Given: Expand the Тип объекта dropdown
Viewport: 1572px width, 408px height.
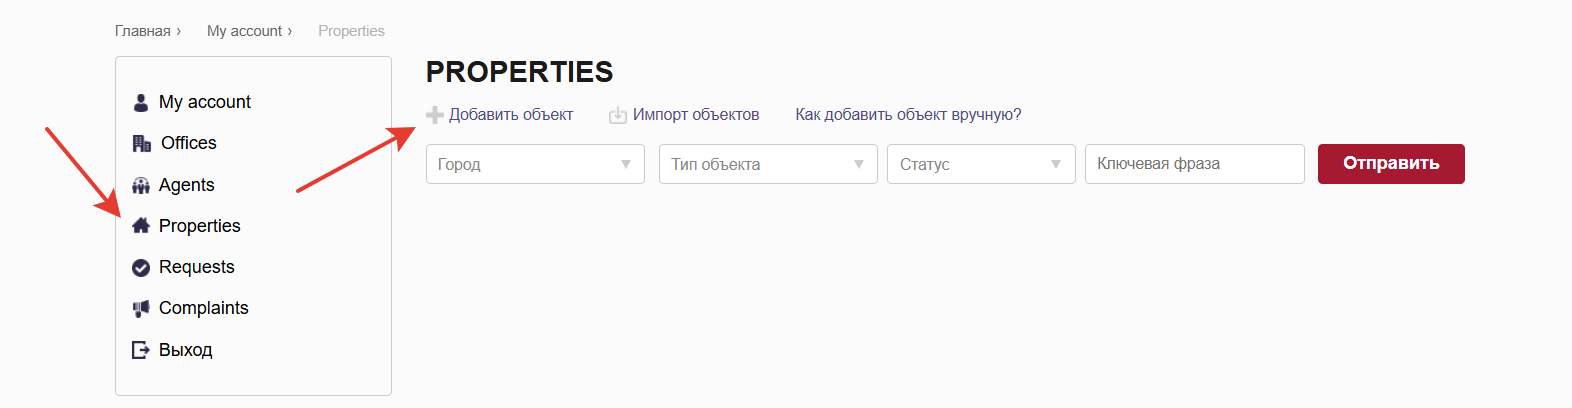Looking at the screenshot, I should pyautogui.click(x=767, y=164).
